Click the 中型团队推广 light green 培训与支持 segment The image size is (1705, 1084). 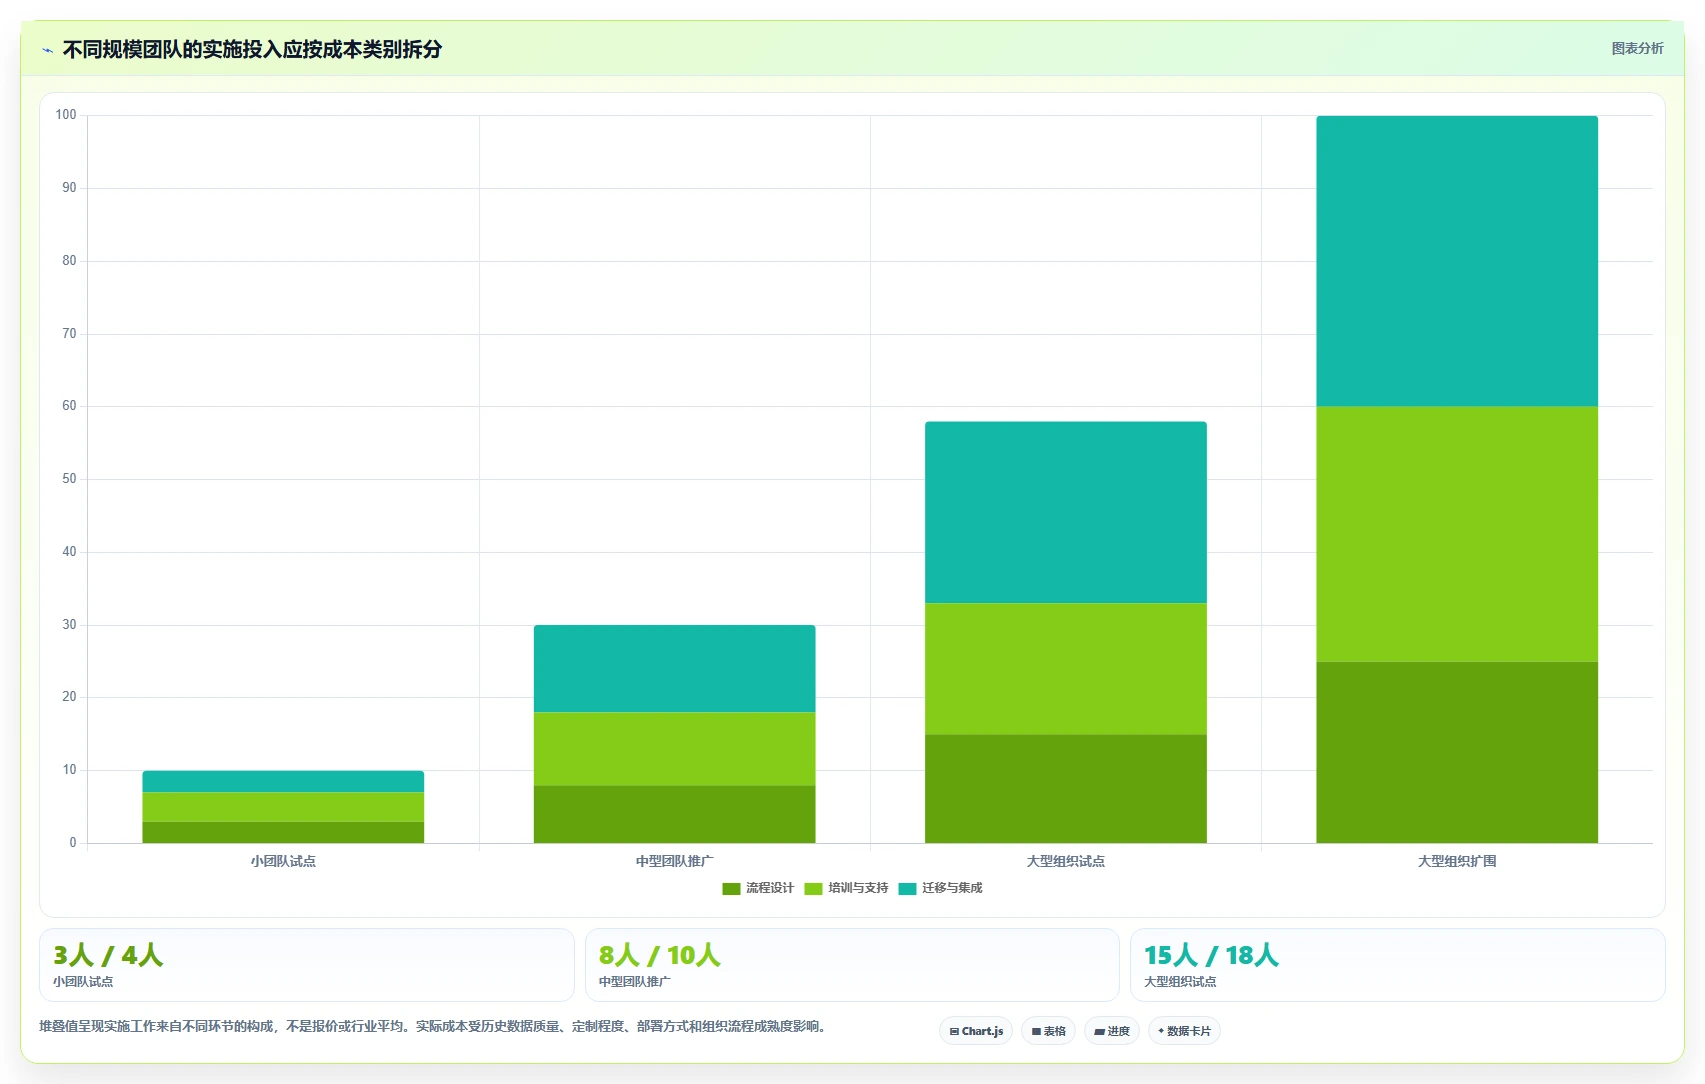674,749
